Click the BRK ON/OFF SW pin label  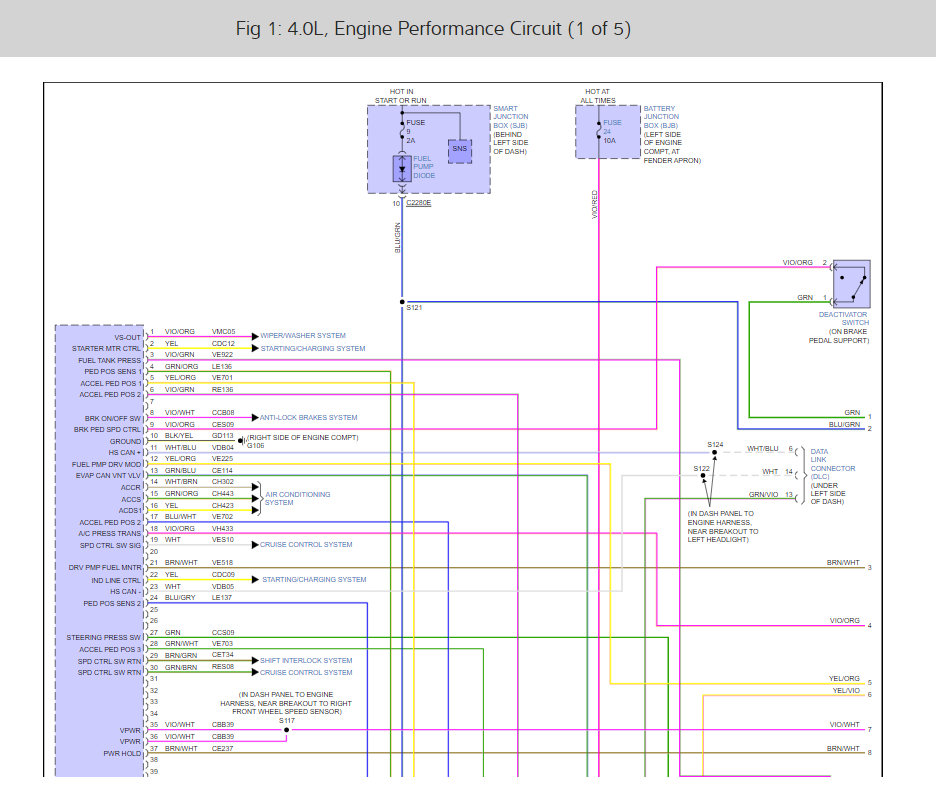(x=112, y=419)
